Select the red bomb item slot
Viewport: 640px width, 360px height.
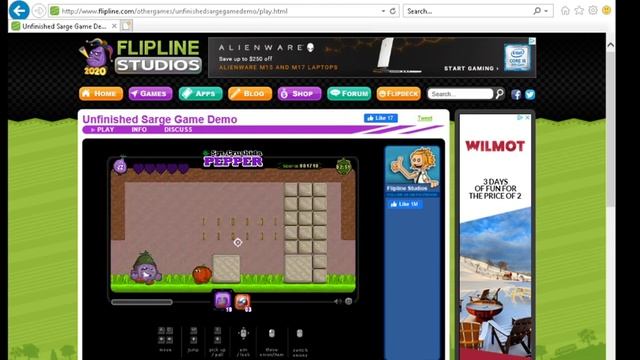pos(242,302)
